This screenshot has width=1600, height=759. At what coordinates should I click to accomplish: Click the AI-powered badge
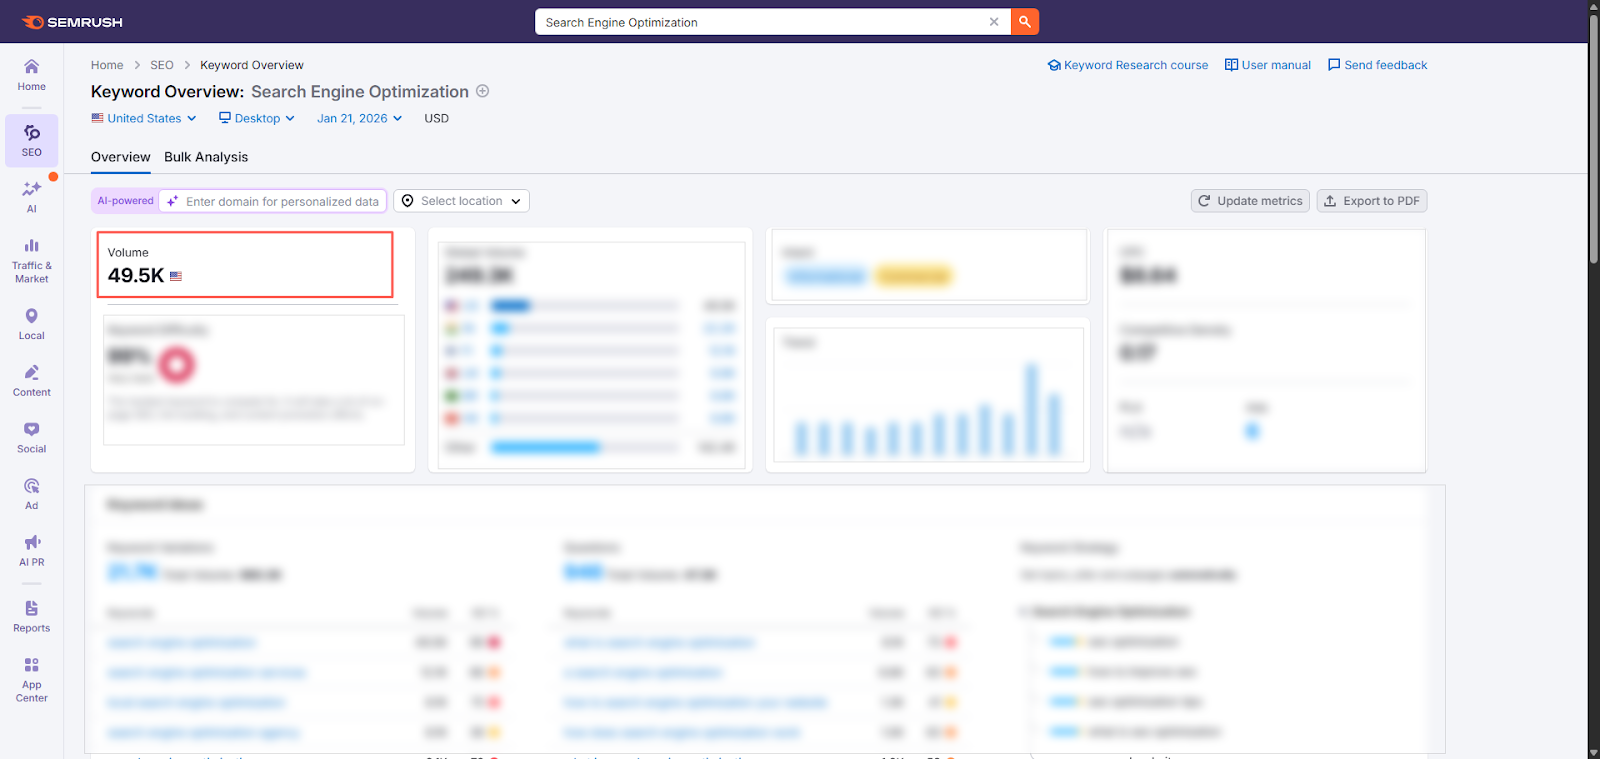pos(126,201)
